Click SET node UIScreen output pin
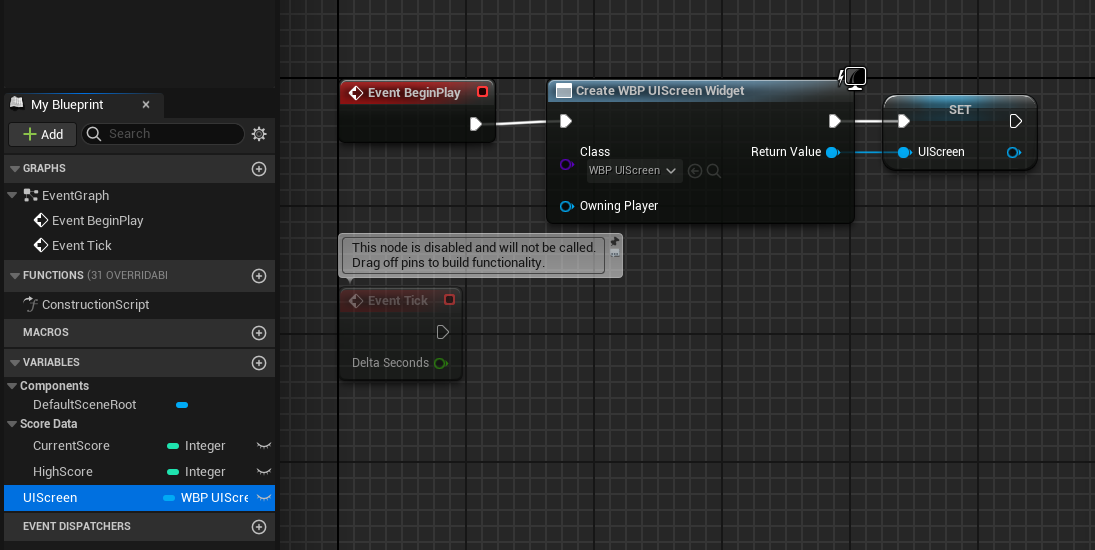The image size is (1095, 550). click(x=1014, y=152)
